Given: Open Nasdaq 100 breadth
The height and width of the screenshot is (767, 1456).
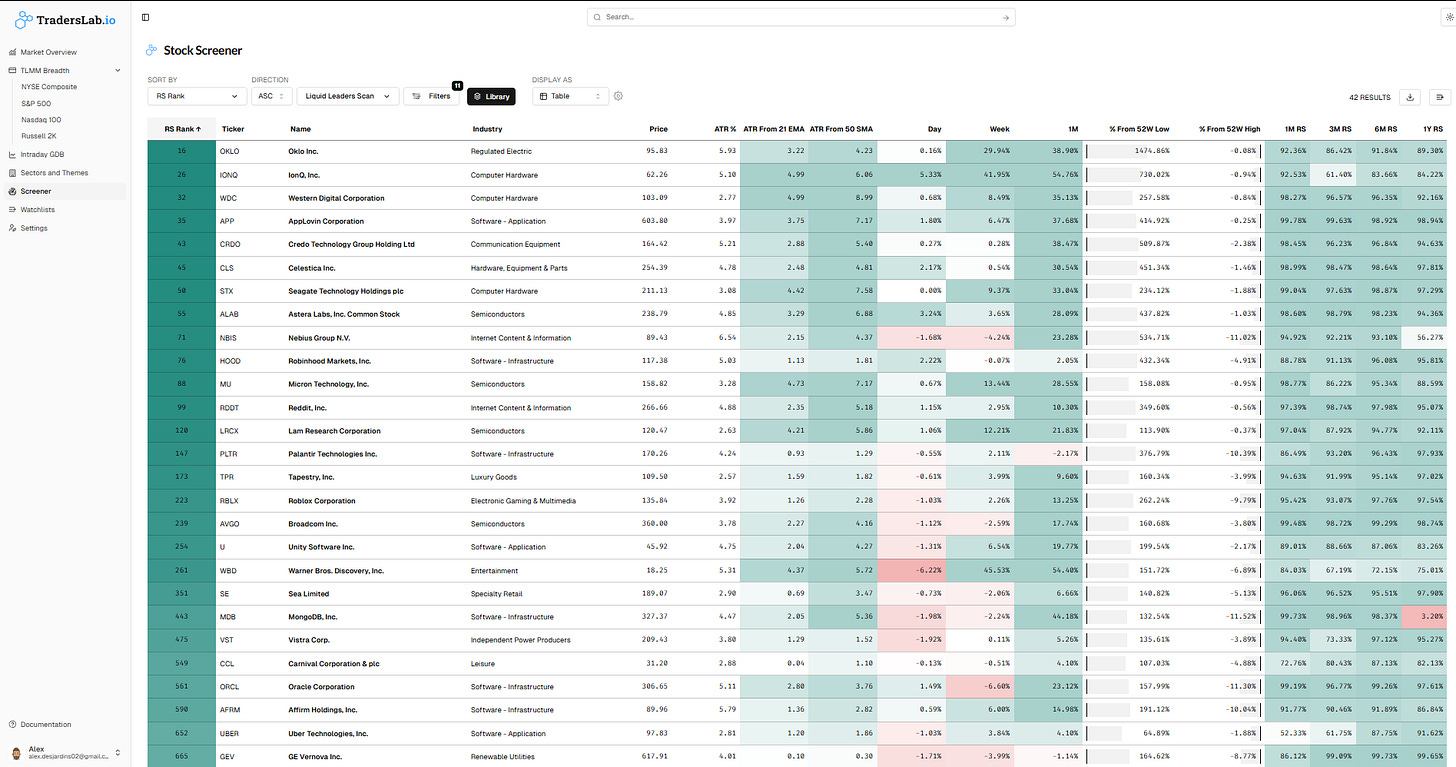Looking at the screenshot, I should (41, 119).
